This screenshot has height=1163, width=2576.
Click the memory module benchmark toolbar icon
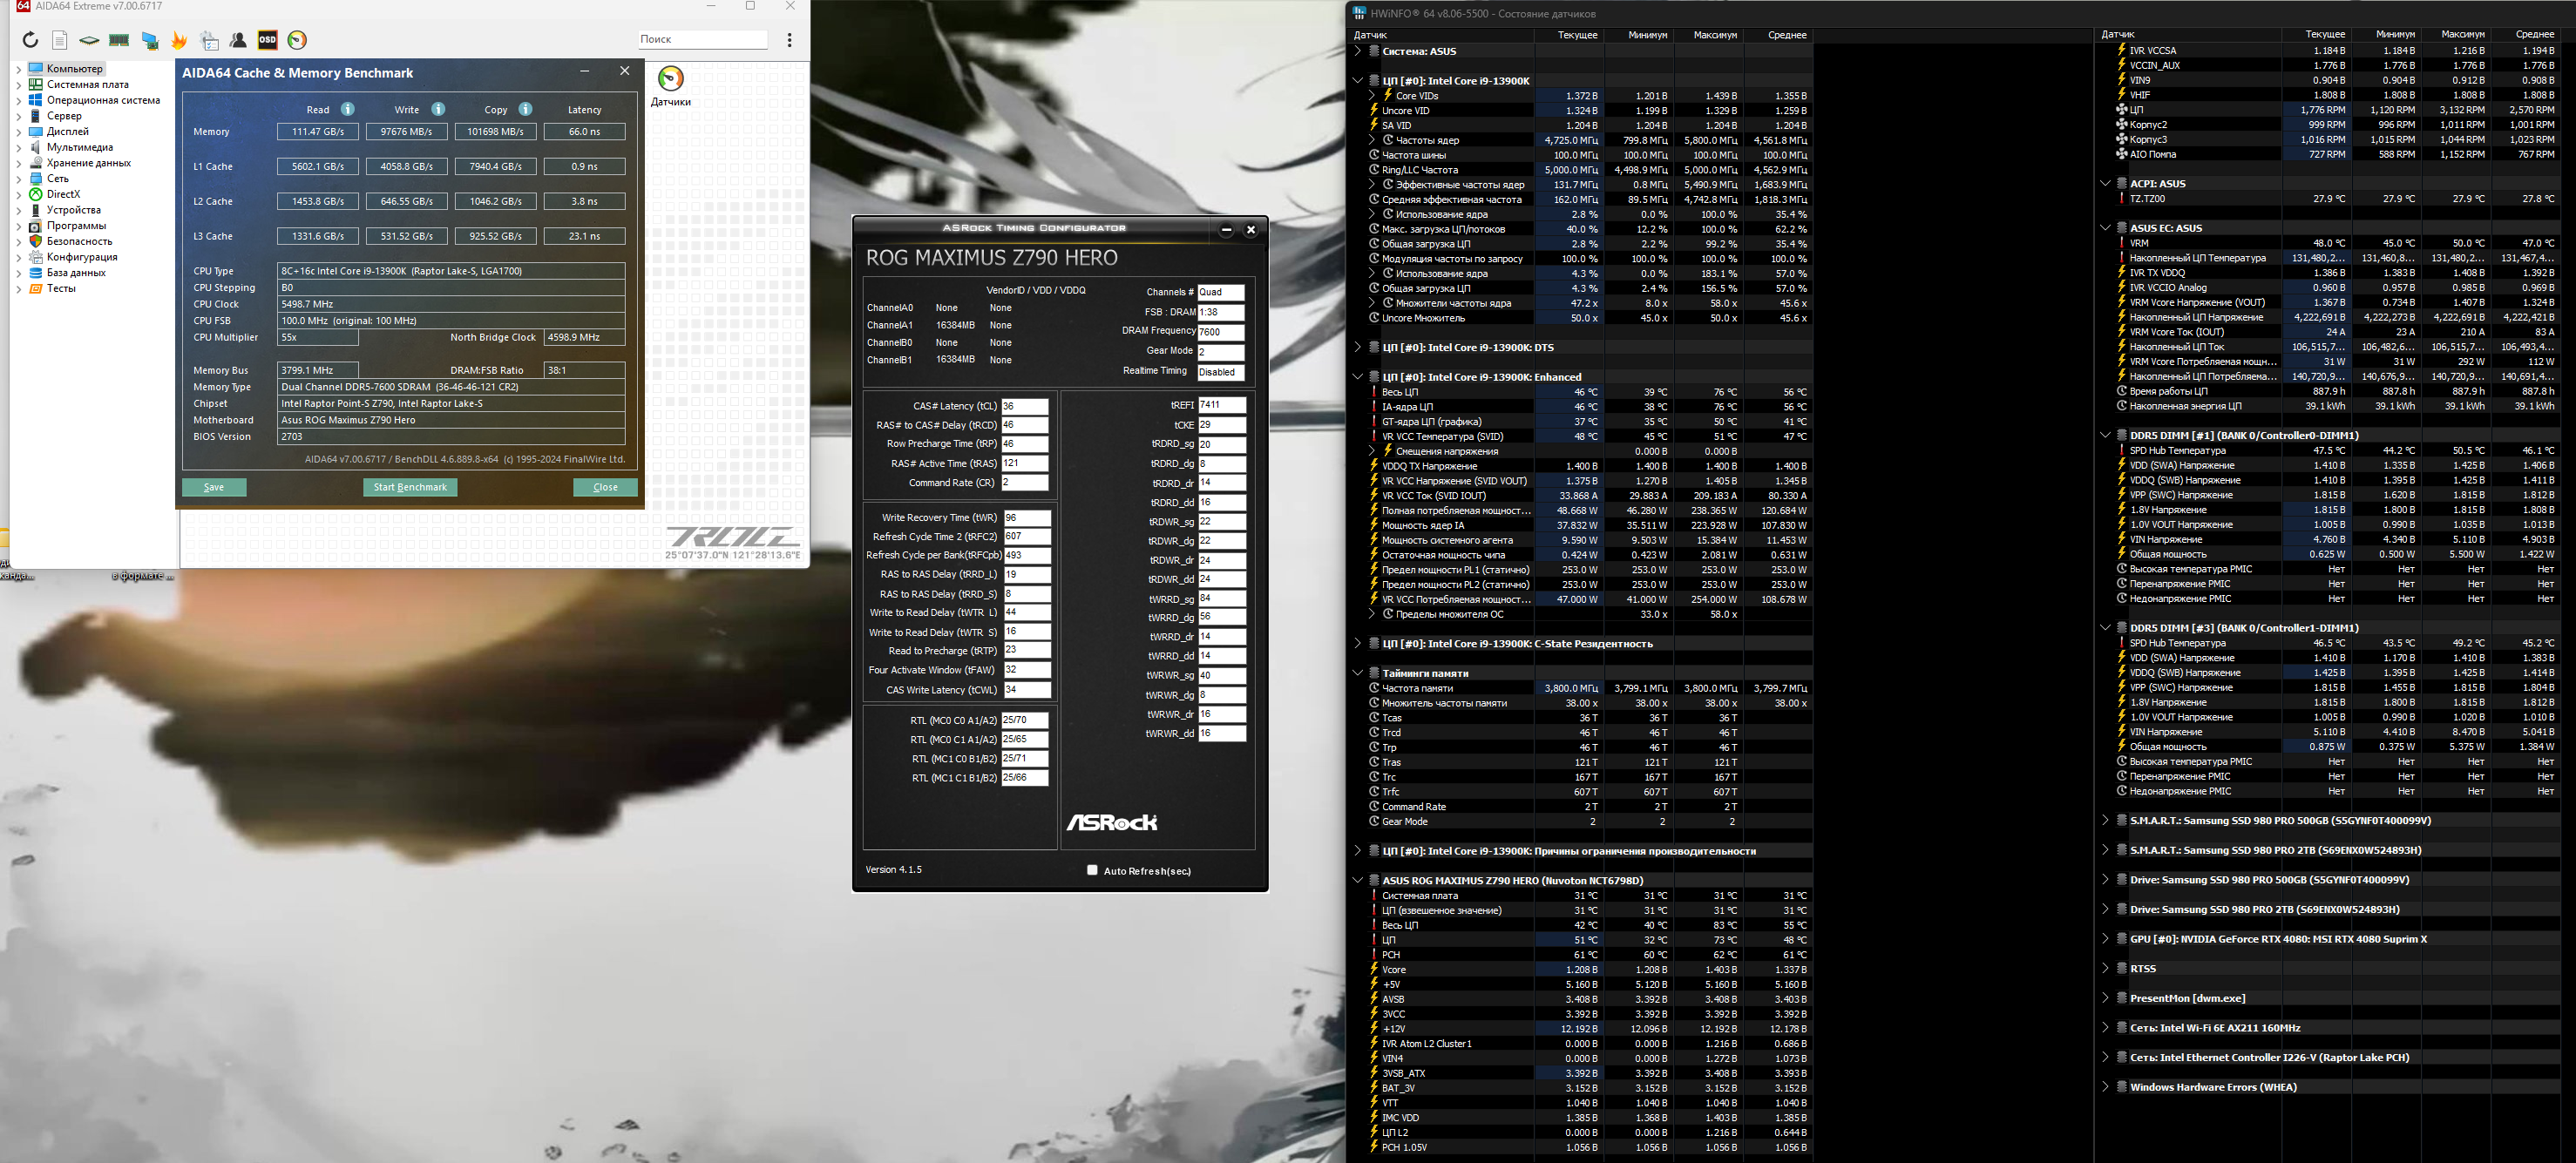point(119,40)
